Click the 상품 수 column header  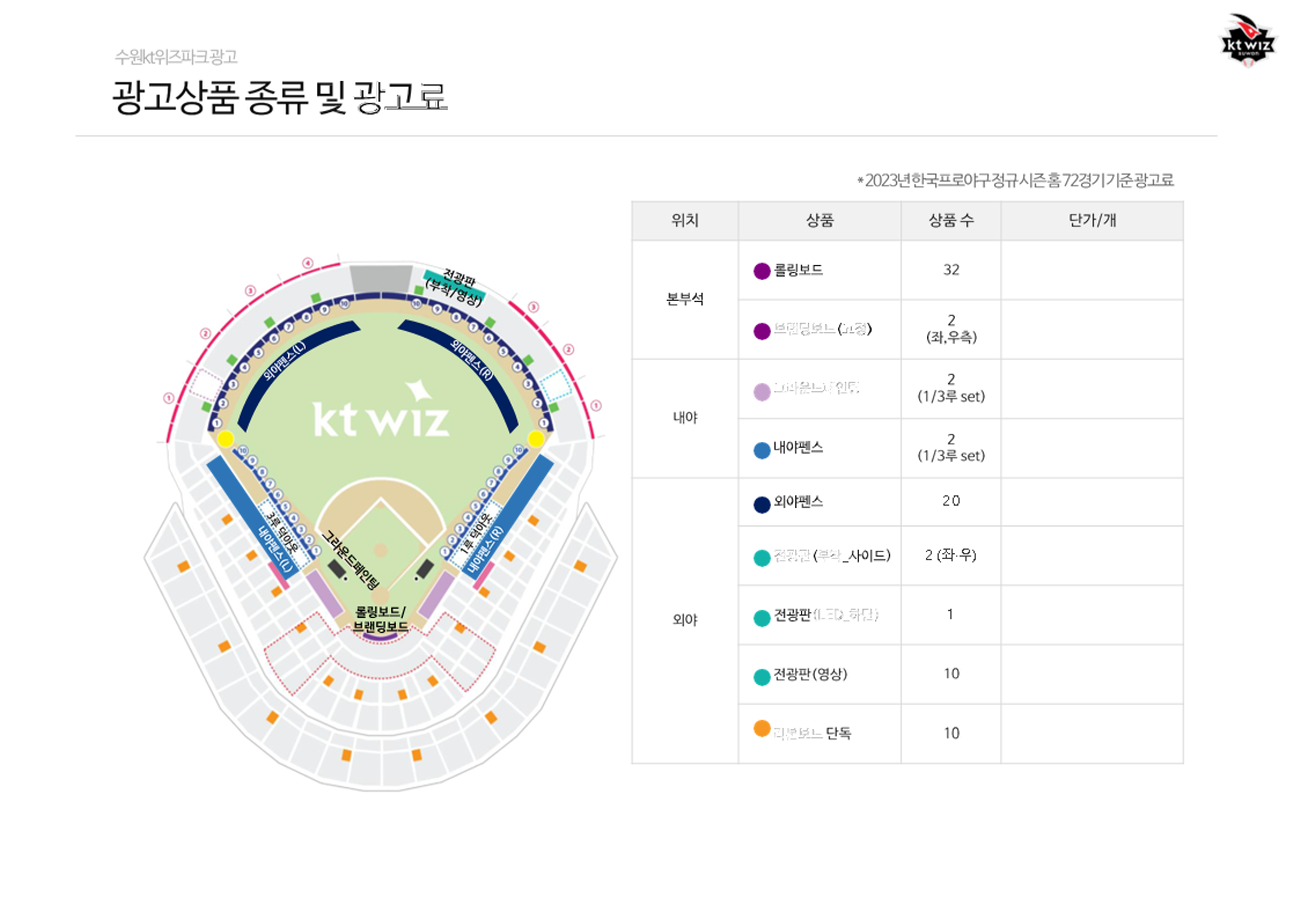pyautogui.click(x=951, y=221)
